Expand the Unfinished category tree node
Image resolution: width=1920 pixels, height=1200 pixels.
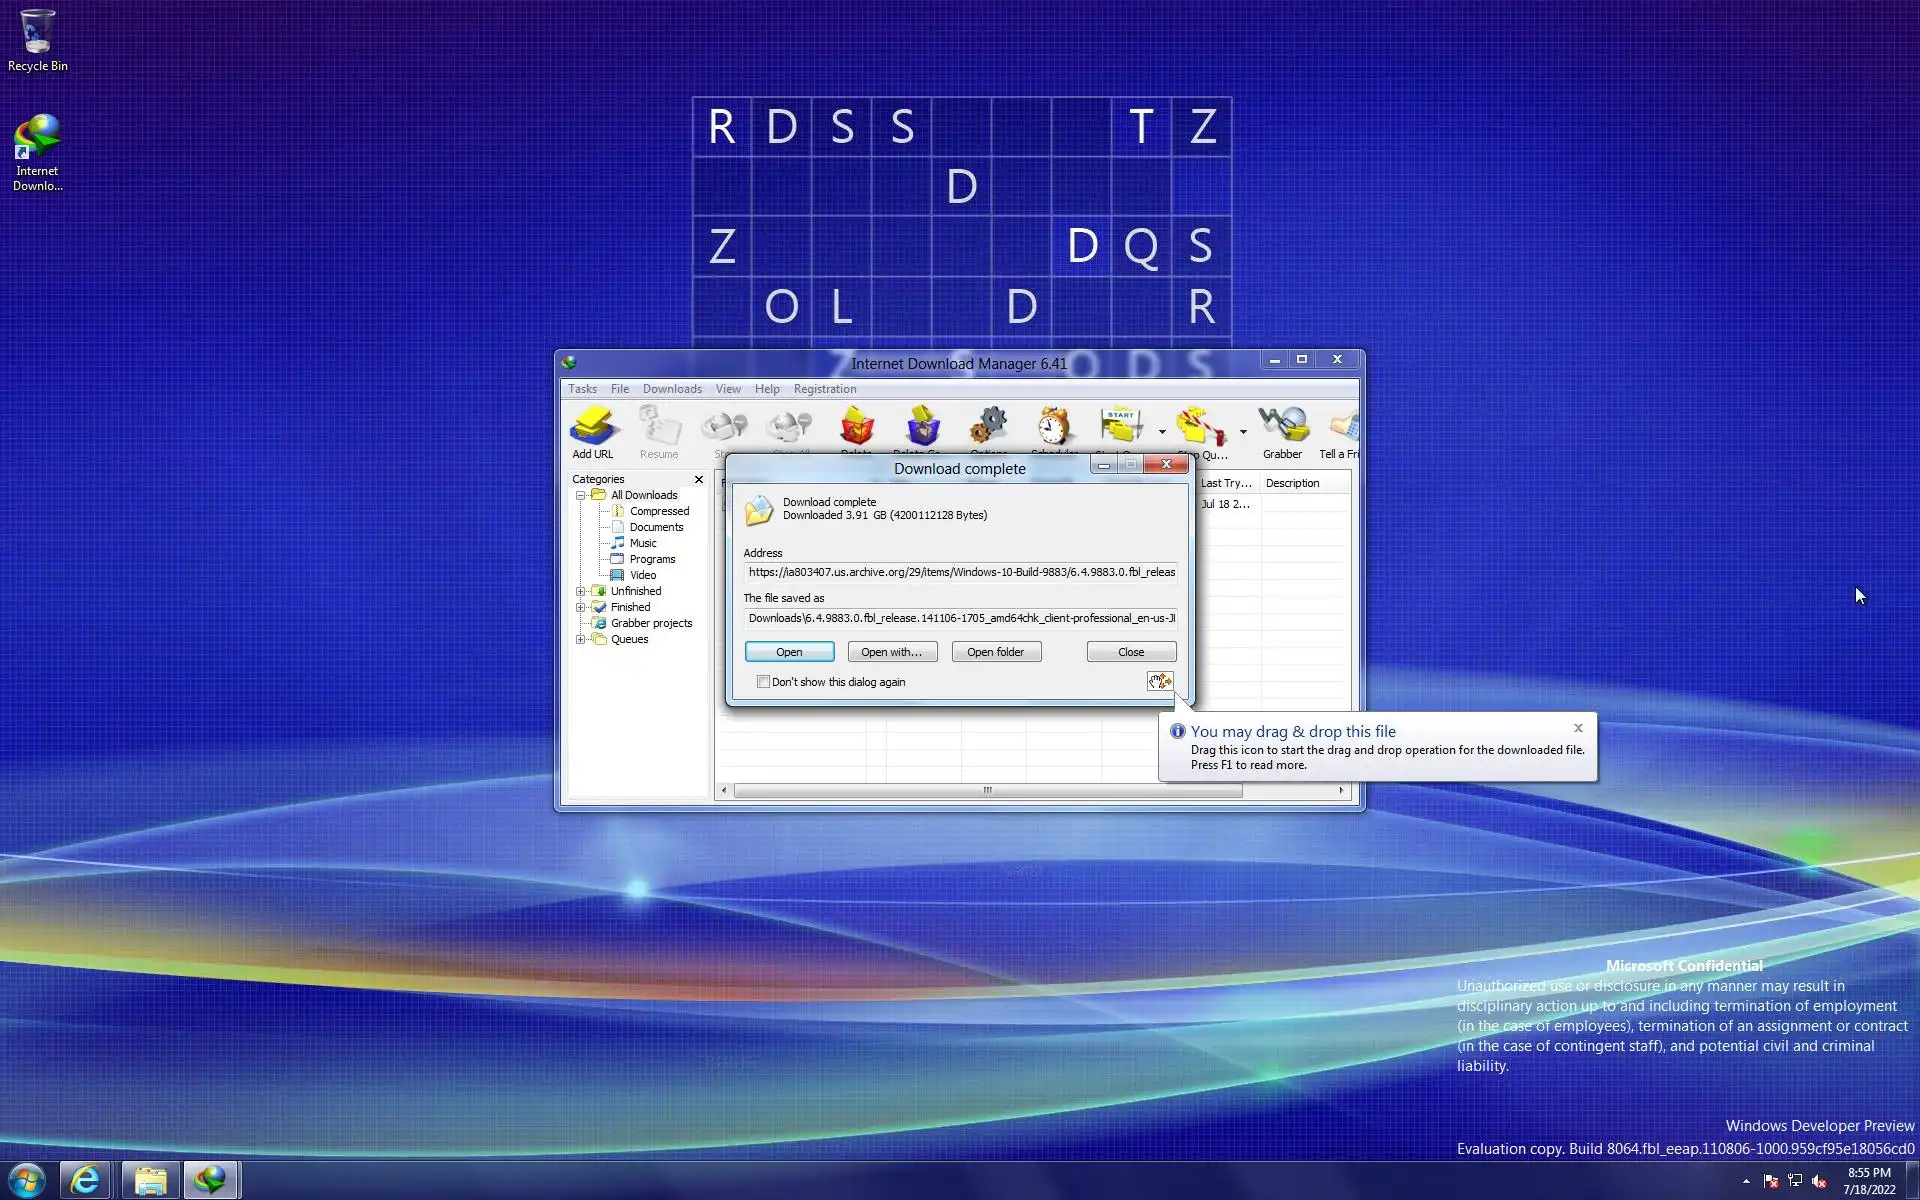pos(580,591)
